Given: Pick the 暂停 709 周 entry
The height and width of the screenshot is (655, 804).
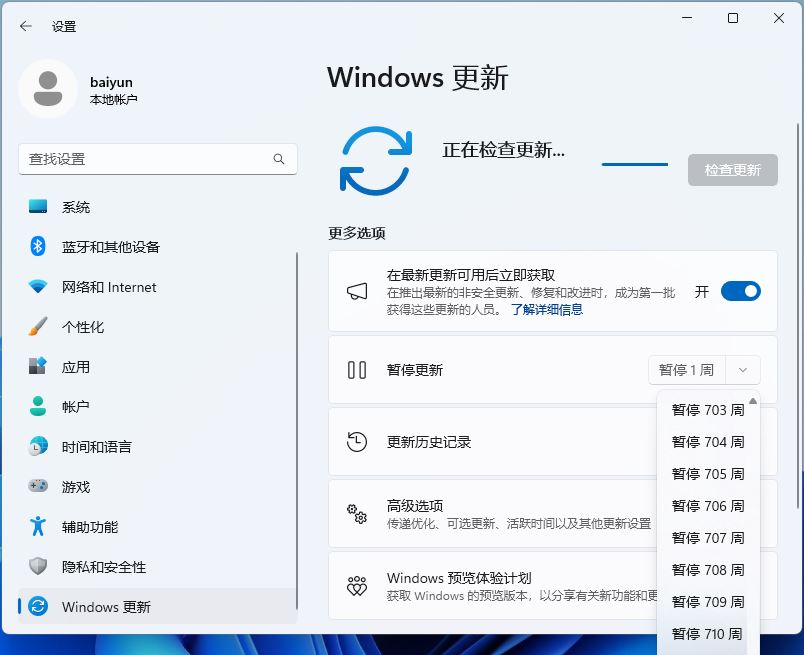Looking at the screenshot, I should point(708,601).
